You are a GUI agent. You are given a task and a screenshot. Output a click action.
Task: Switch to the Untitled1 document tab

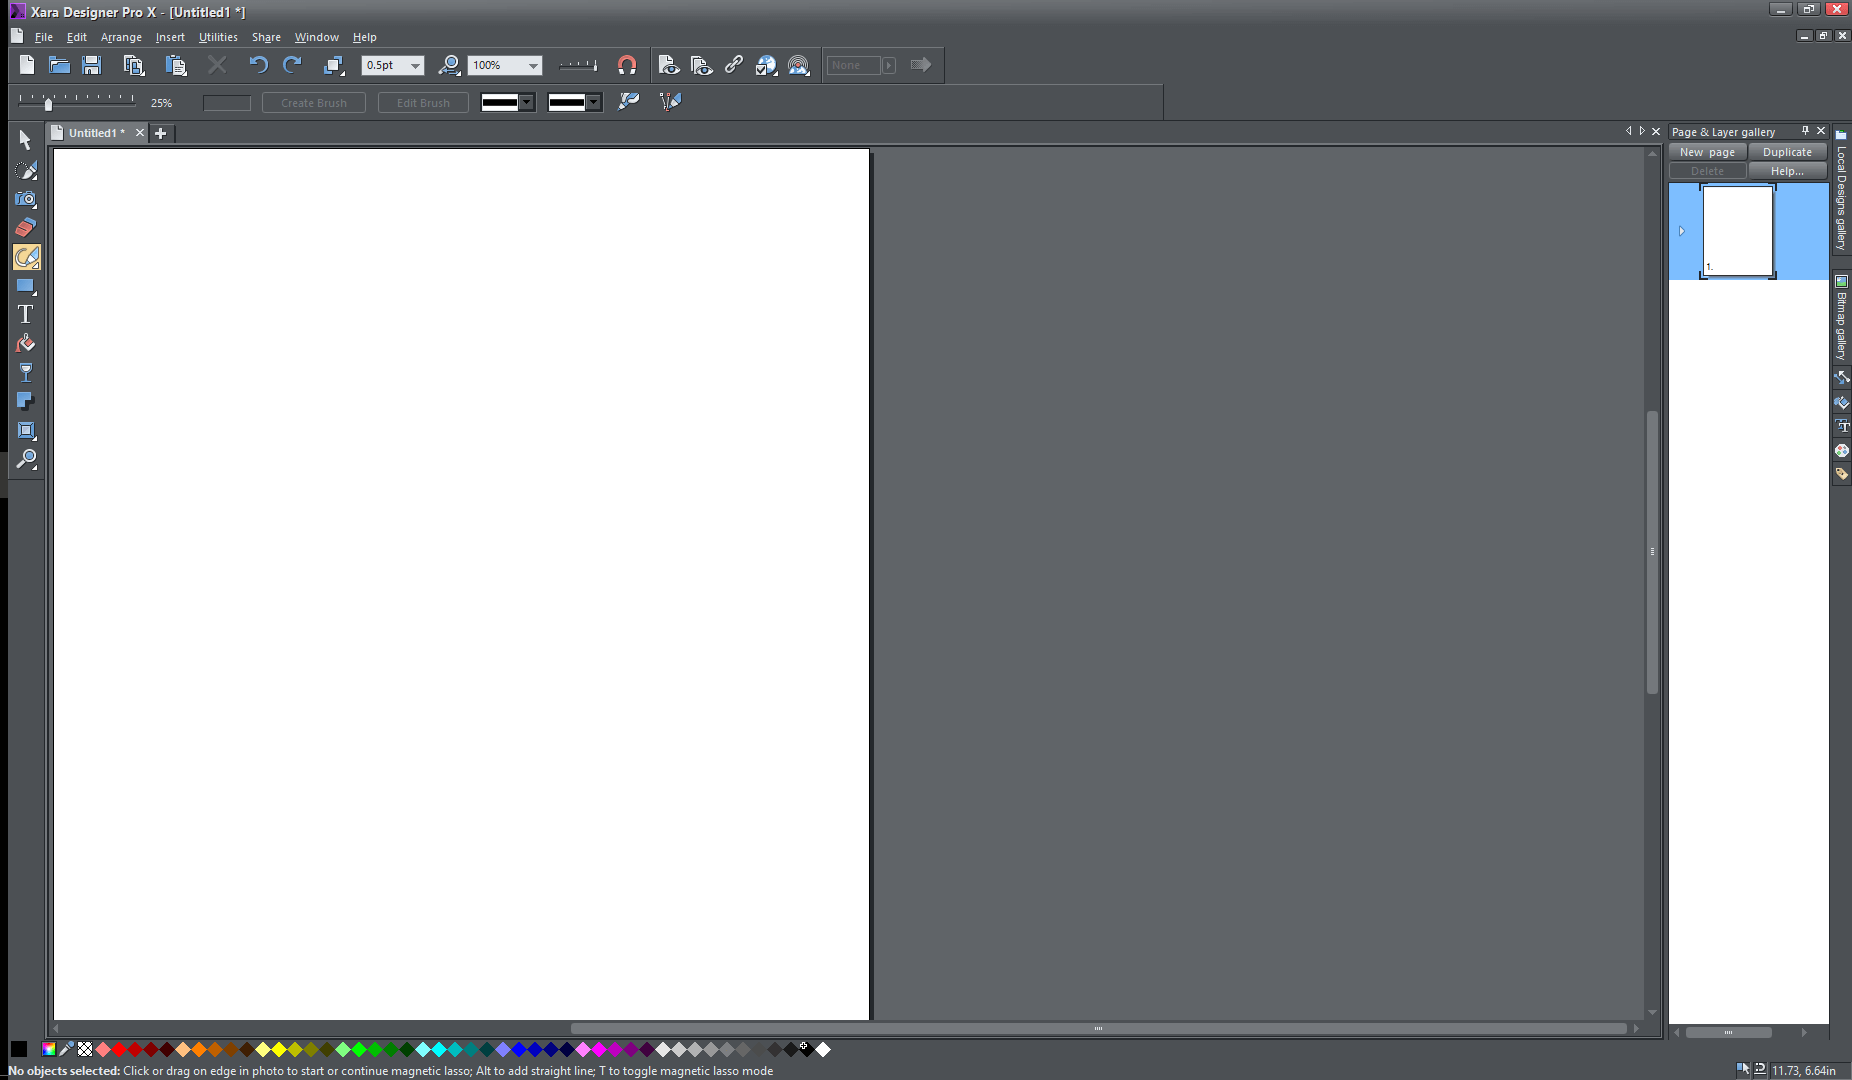coord(95,132)
